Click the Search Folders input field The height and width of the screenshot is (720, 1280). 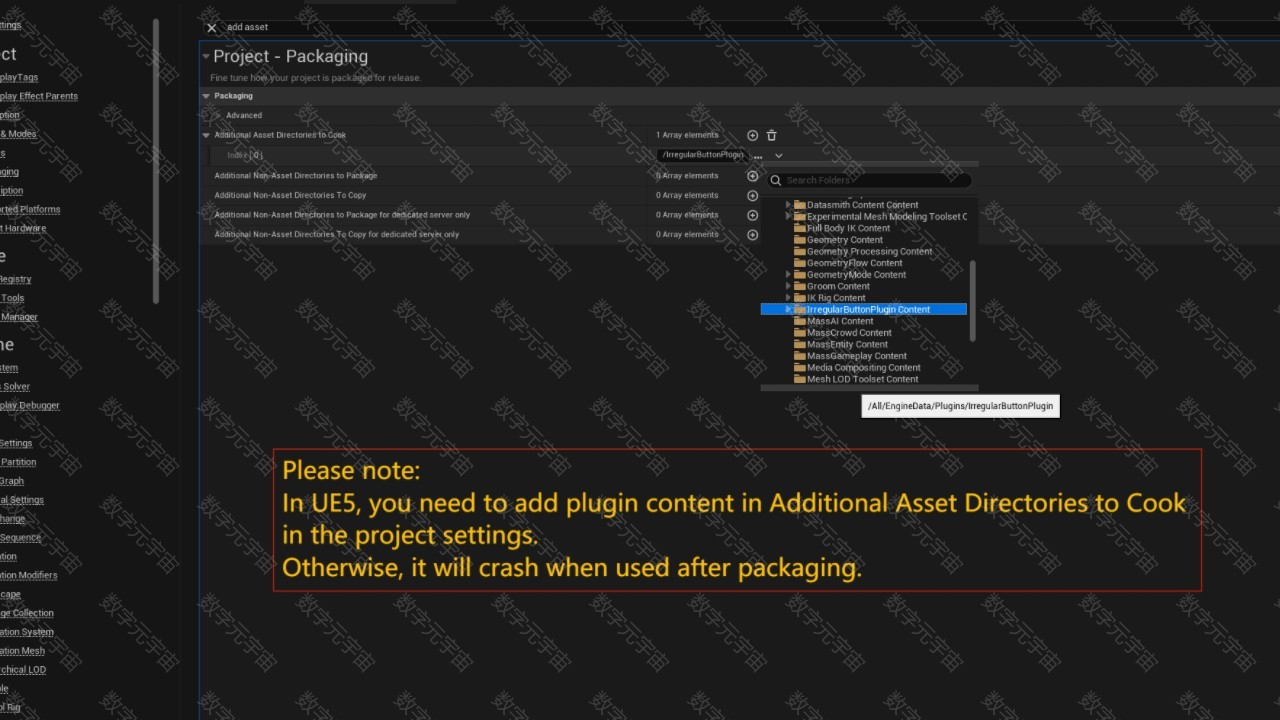pos(869,181)
